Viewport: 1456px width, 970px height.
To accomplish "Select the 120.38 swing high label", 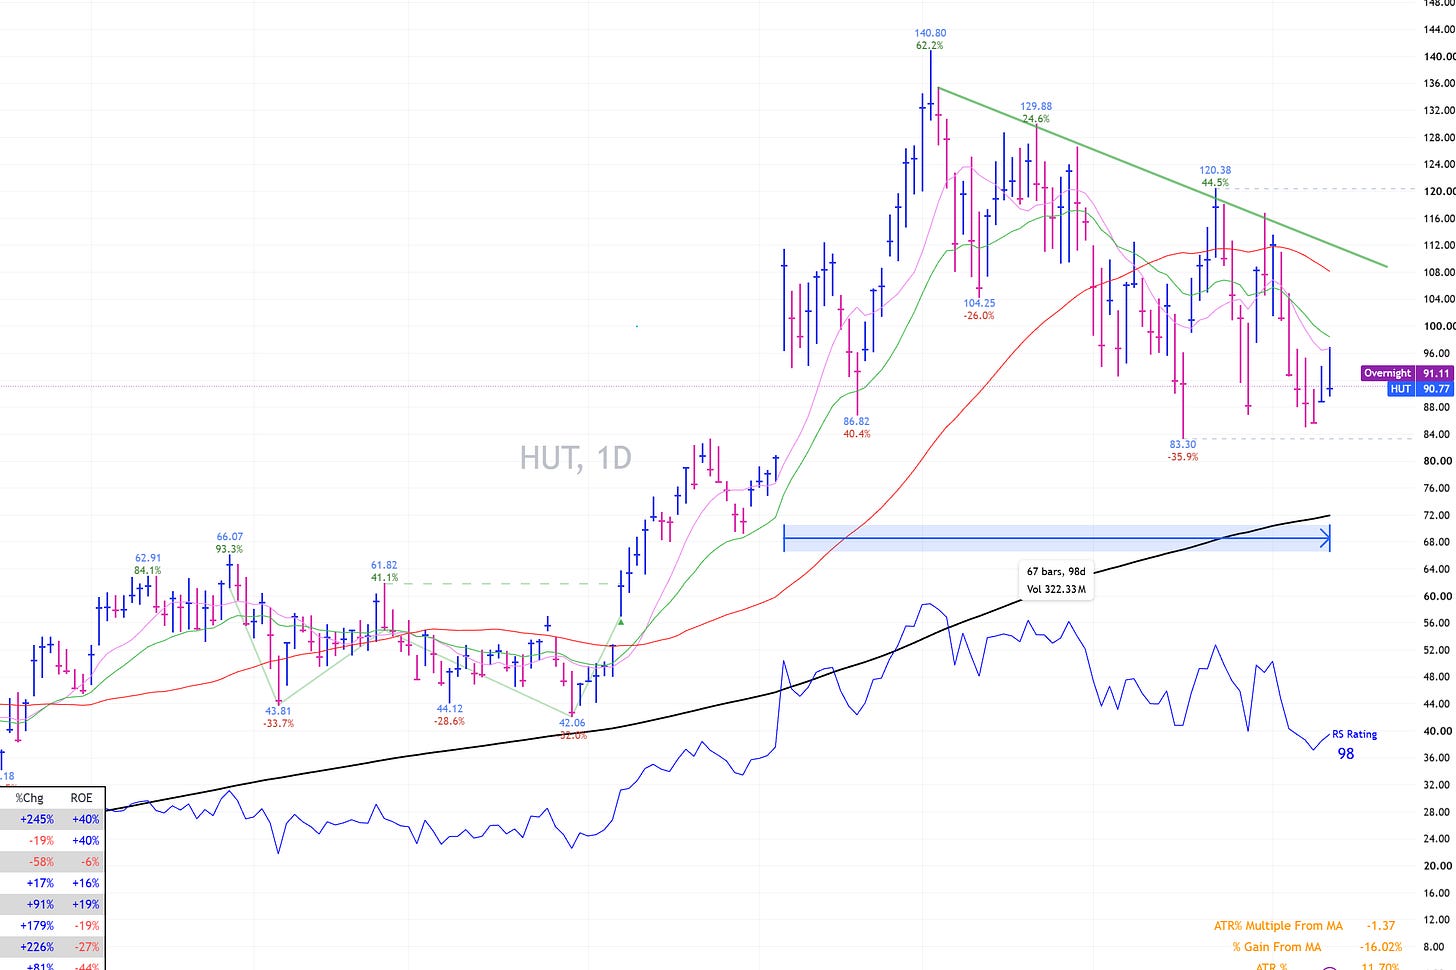I will click(x=1215, y=171).
